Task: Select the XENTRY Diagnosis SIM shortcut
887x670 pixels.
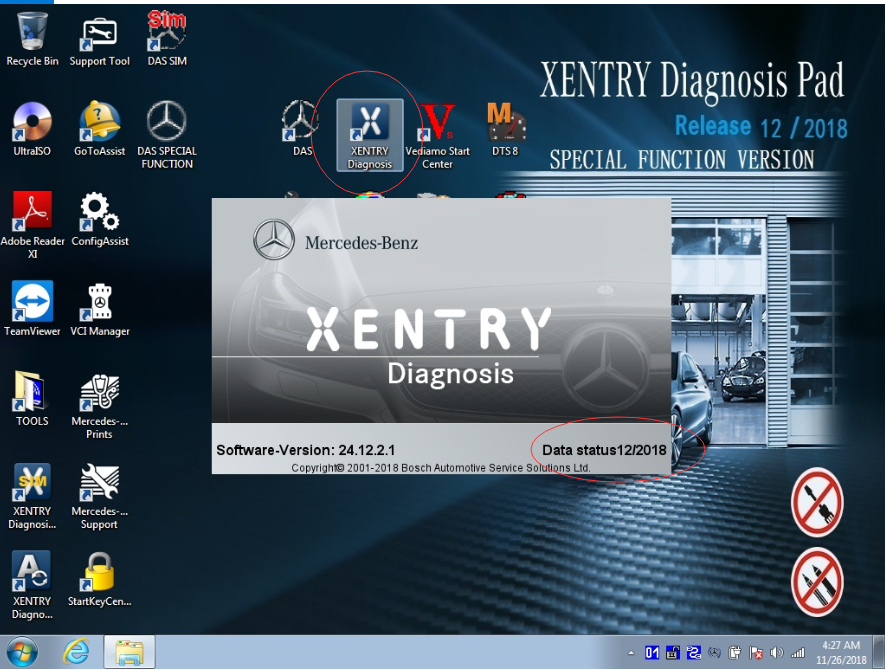Action: [x=32, y=496]
